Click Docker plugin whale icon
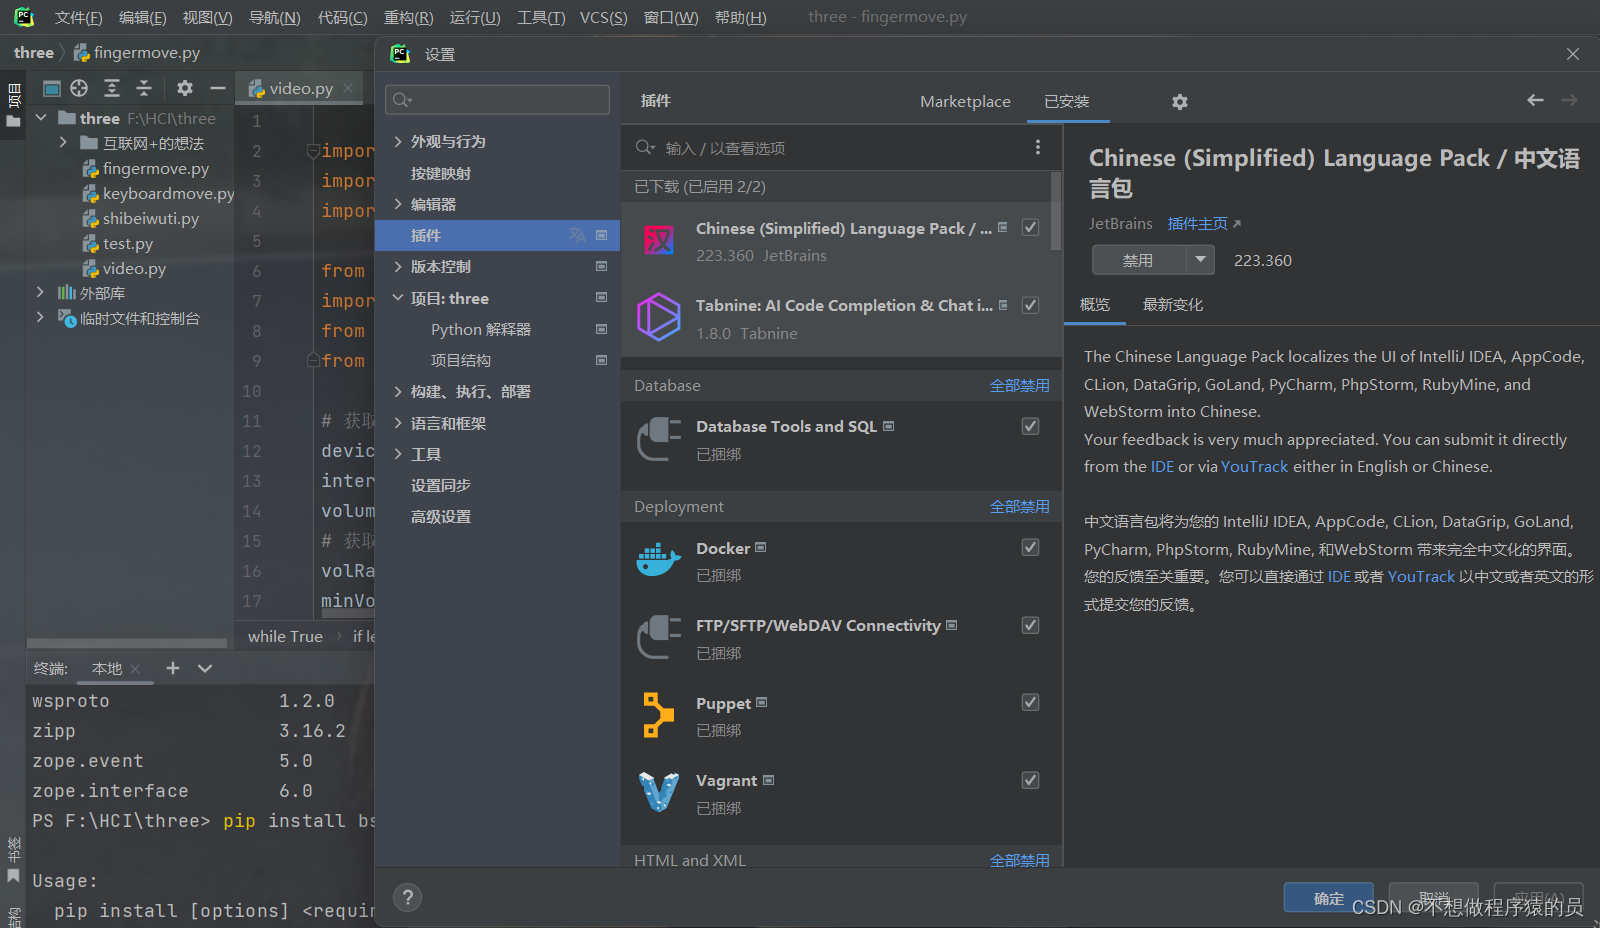 (x=659, y=560)
